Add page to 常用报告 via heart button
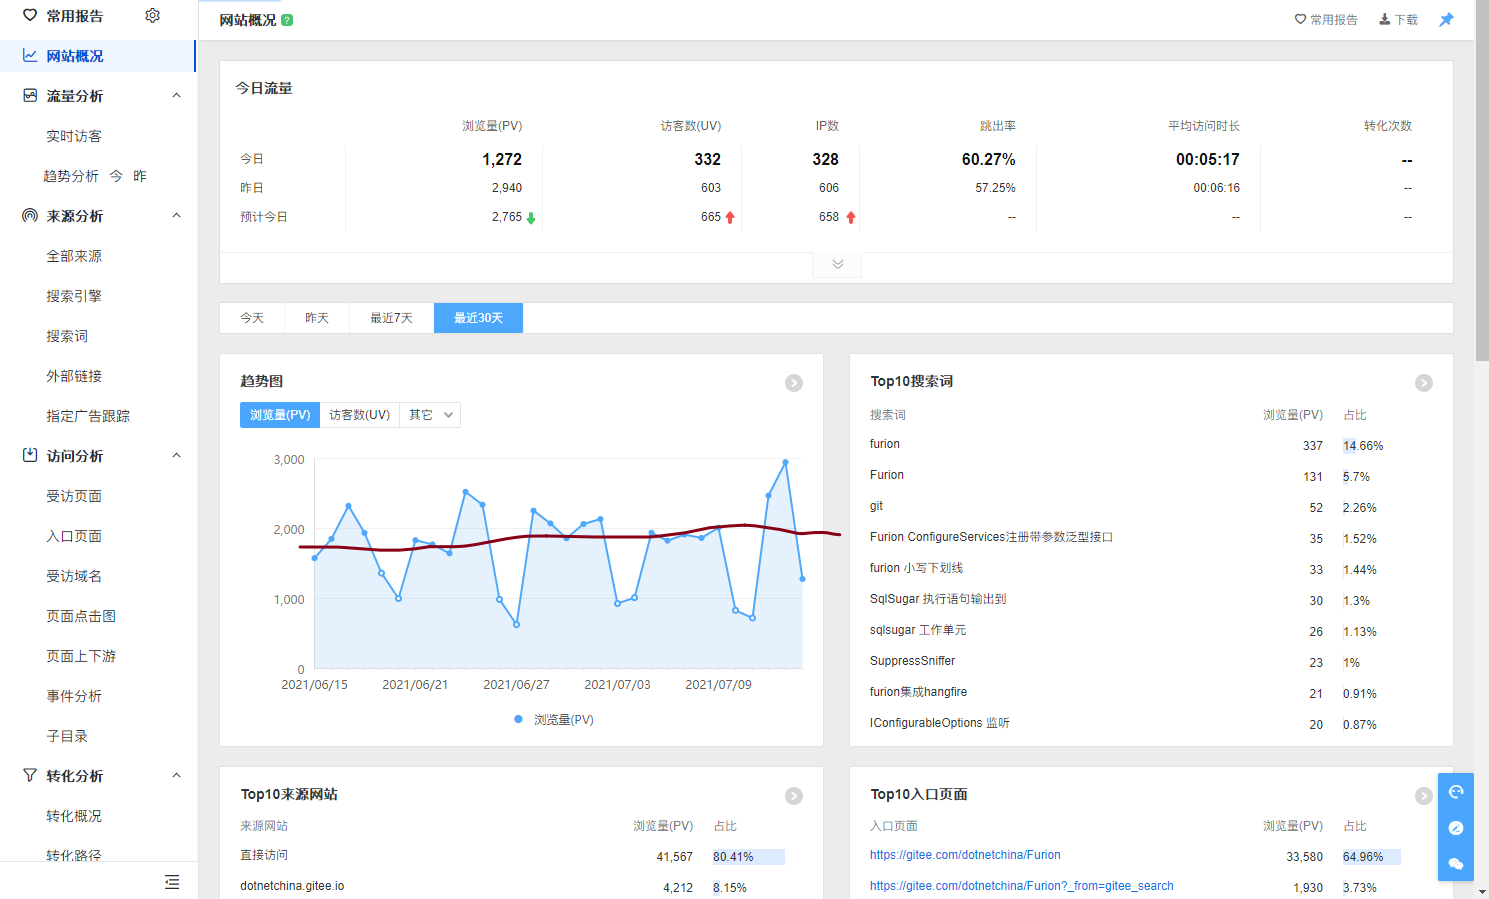This screenshot has width=1489, height=899. pos(1326,20)
